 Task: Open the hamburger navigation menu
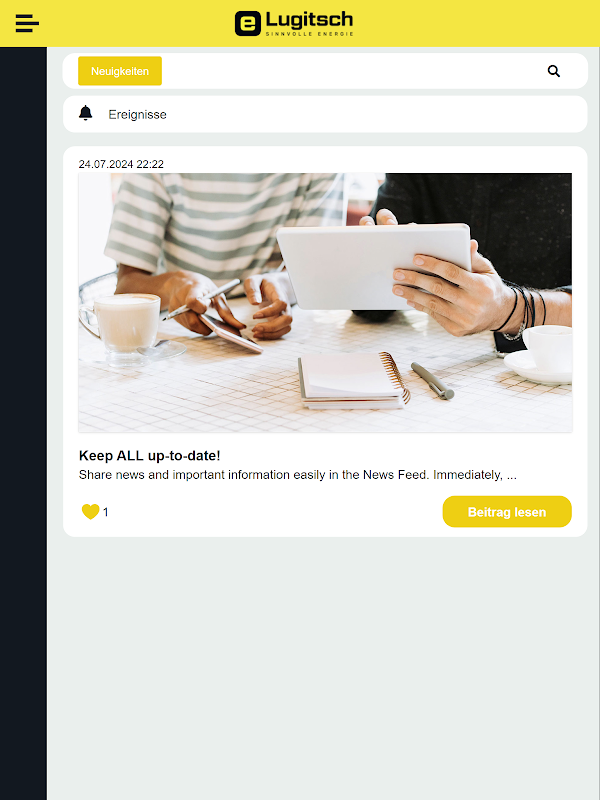[x=27, y=23]
